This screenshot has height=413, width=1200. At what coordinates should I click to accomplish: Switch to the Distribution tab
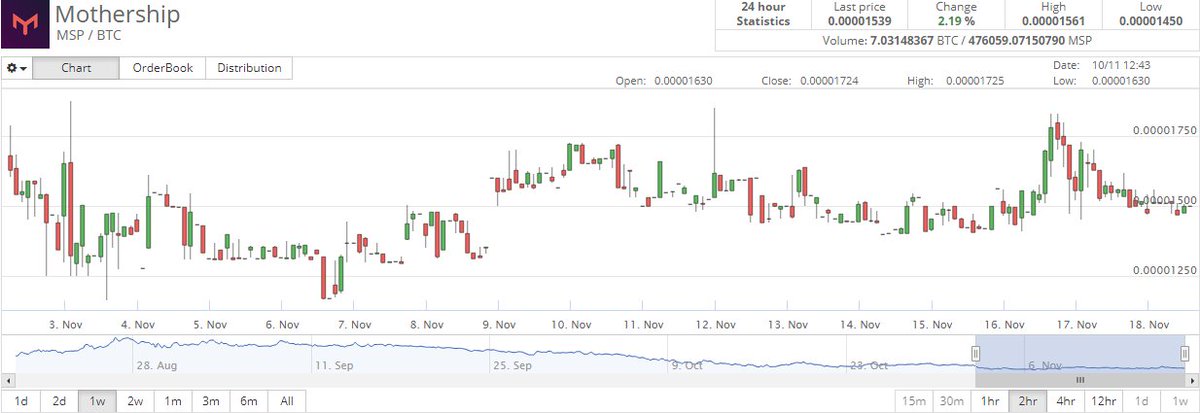click(249, 68)
